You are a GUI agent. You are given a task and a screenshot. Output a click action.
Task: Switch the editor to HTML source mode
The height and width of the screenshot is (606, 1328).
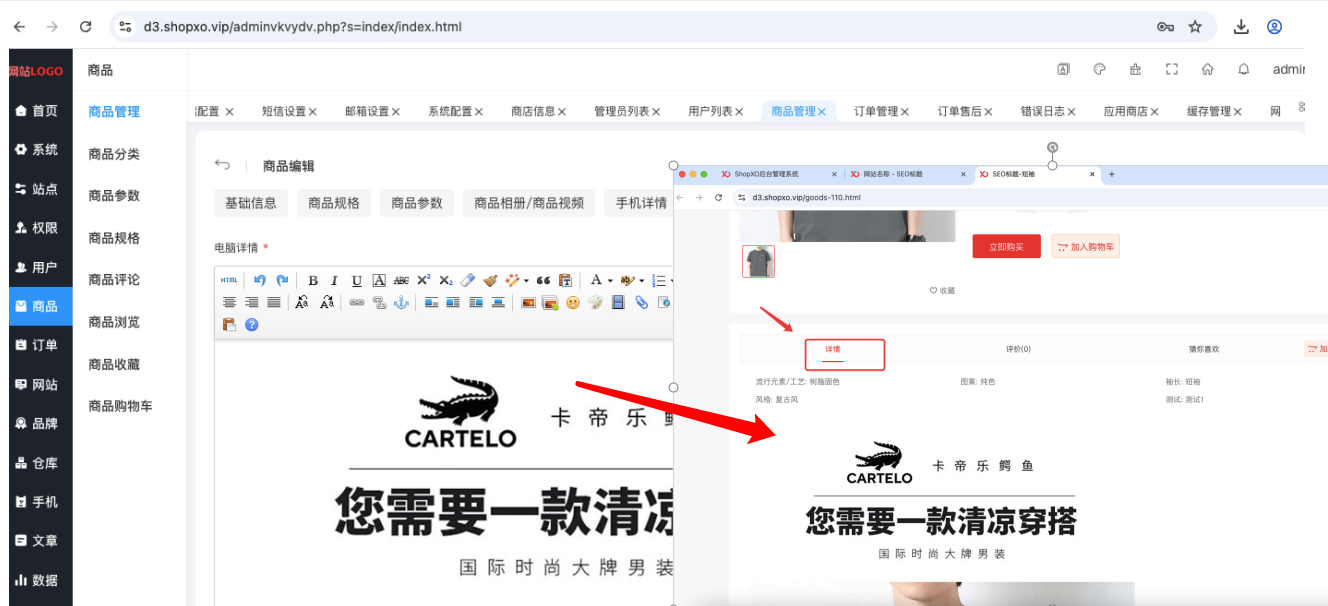(x=229, y=281)
